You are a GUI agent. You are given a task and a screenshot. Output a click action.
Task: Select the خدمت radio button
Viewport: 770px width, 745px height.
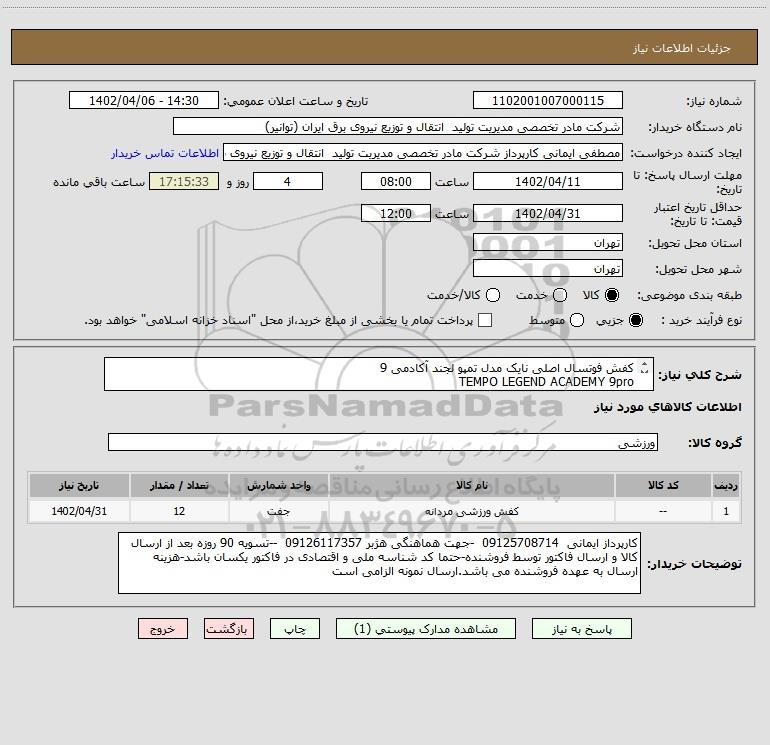click(x=560, y=295)
